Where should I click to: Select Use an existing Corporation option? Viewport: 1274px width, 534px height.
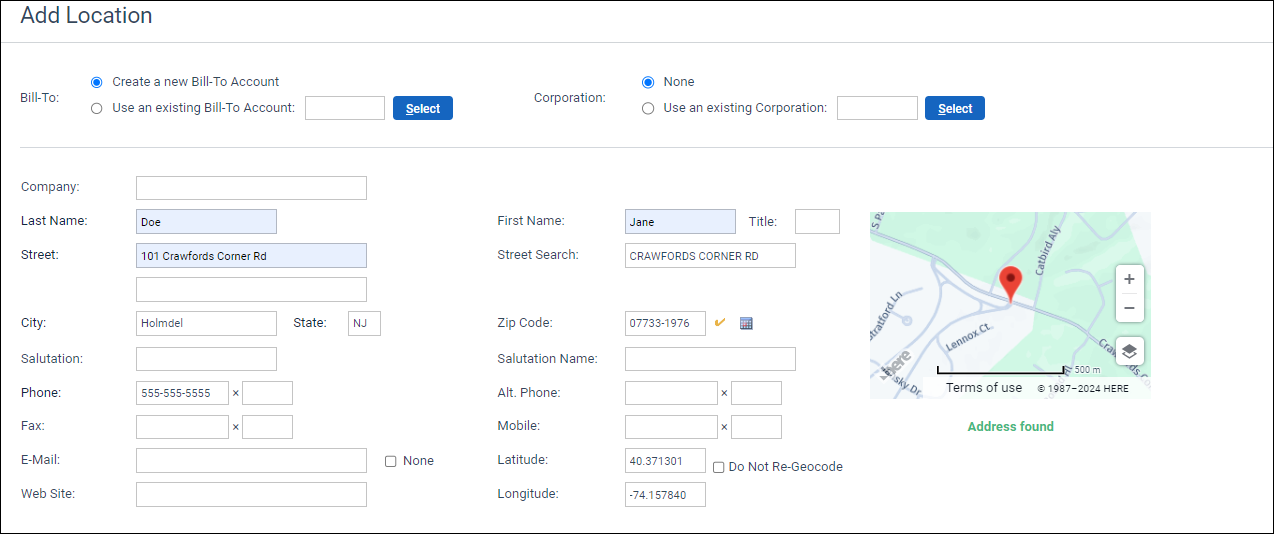[x=648, y=108]
